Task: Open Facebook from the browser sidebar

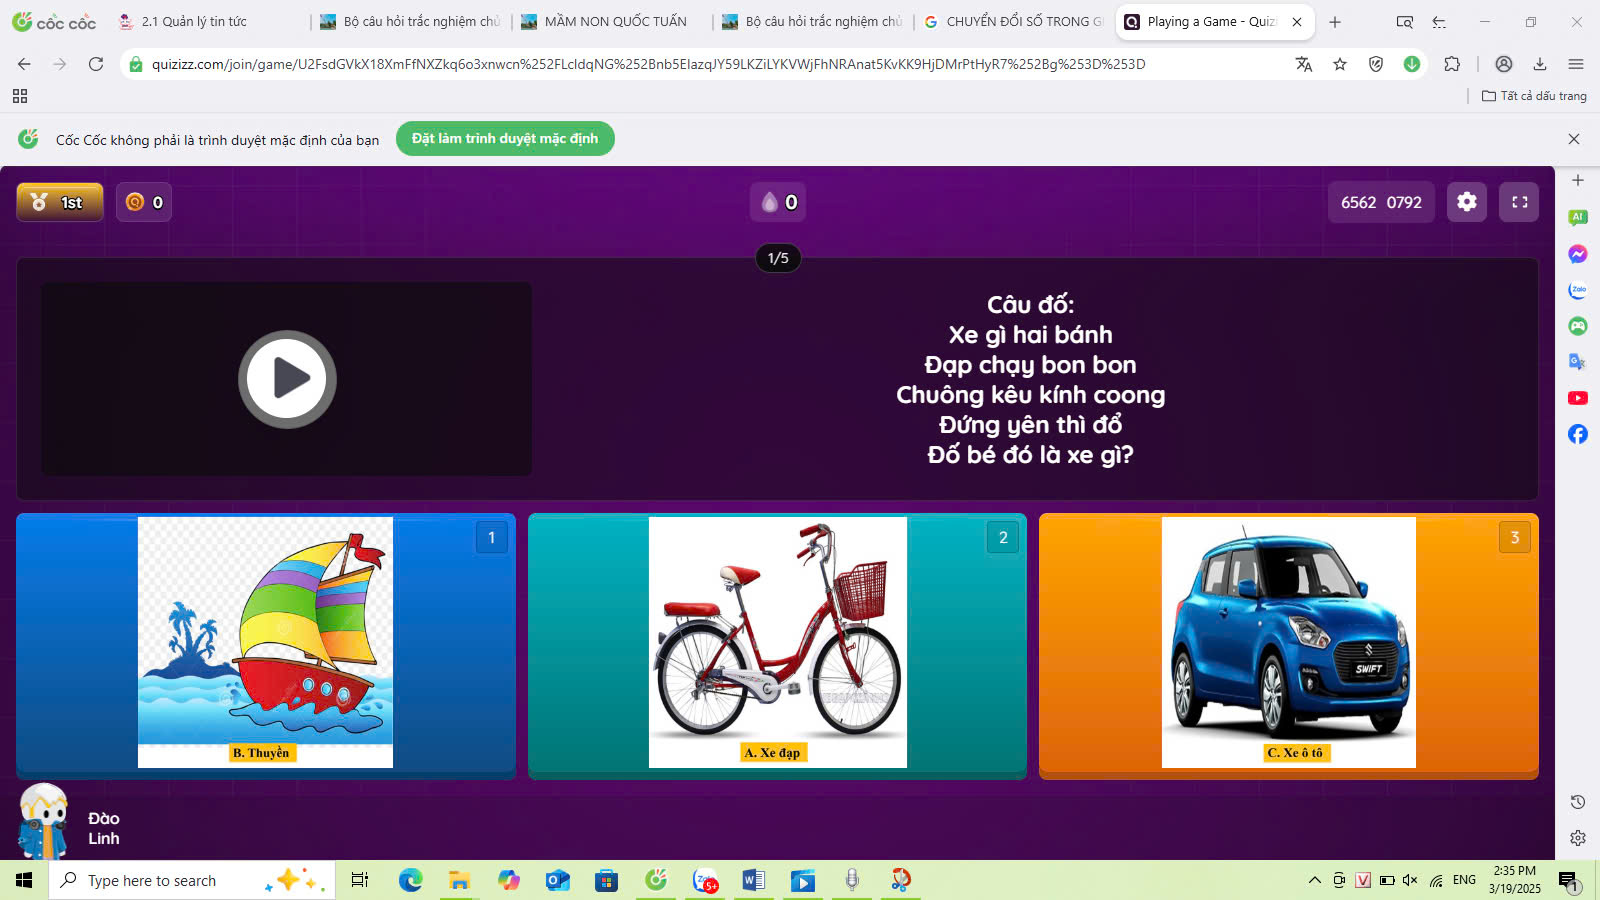Action: click(x=1577, y=434)
